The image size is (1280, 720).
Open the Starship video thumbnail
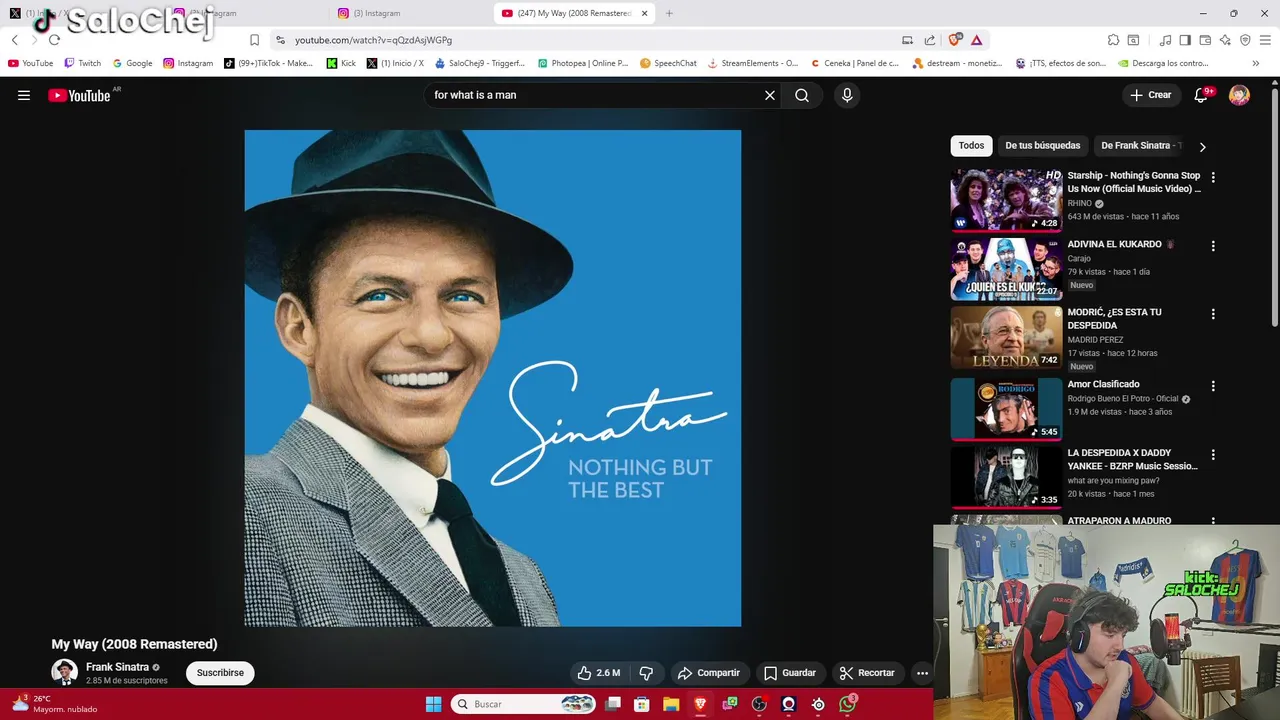click(1006, 199)
